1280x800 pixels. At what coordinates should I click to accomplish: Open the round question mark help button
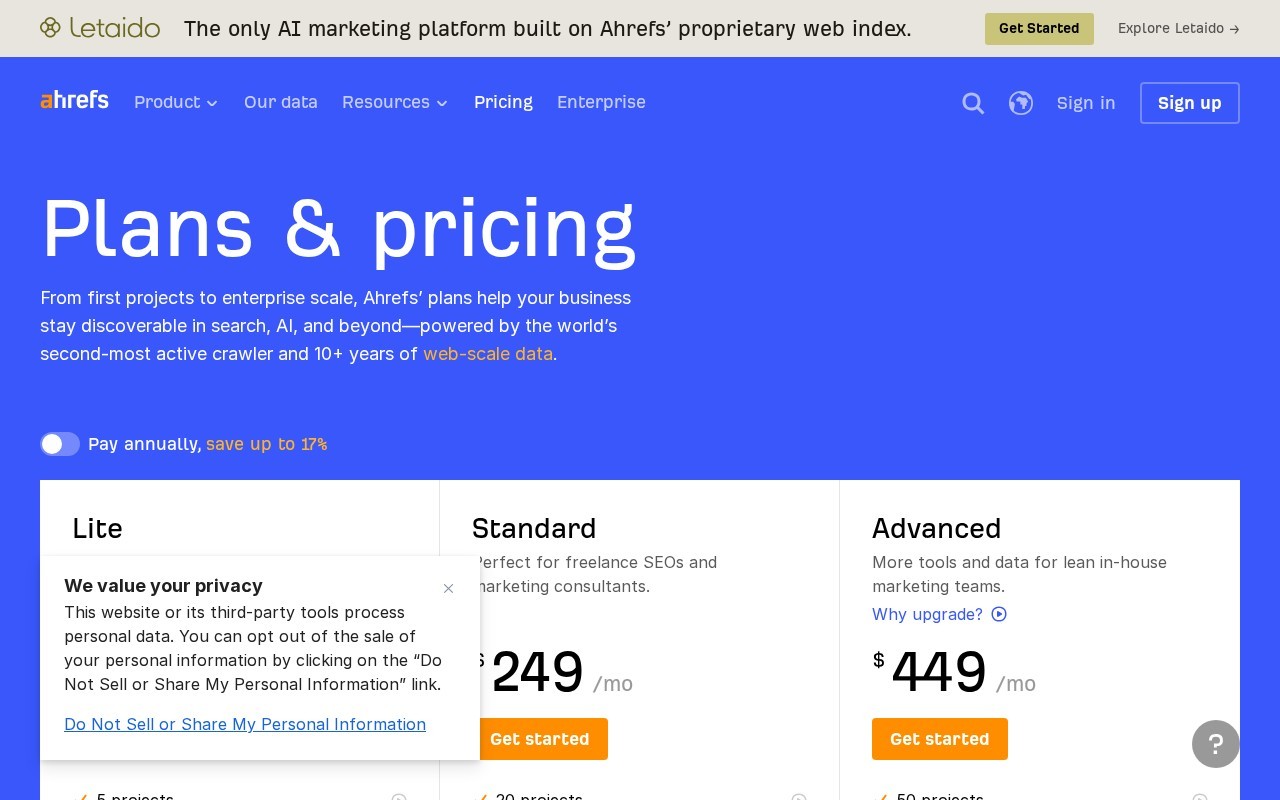(x=1216, y=744)
